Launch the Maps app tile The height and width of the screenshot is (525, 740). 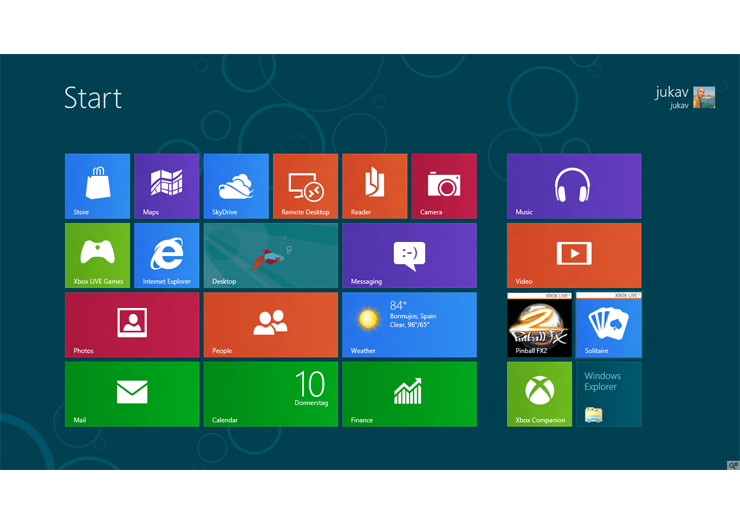coord(167,186)
